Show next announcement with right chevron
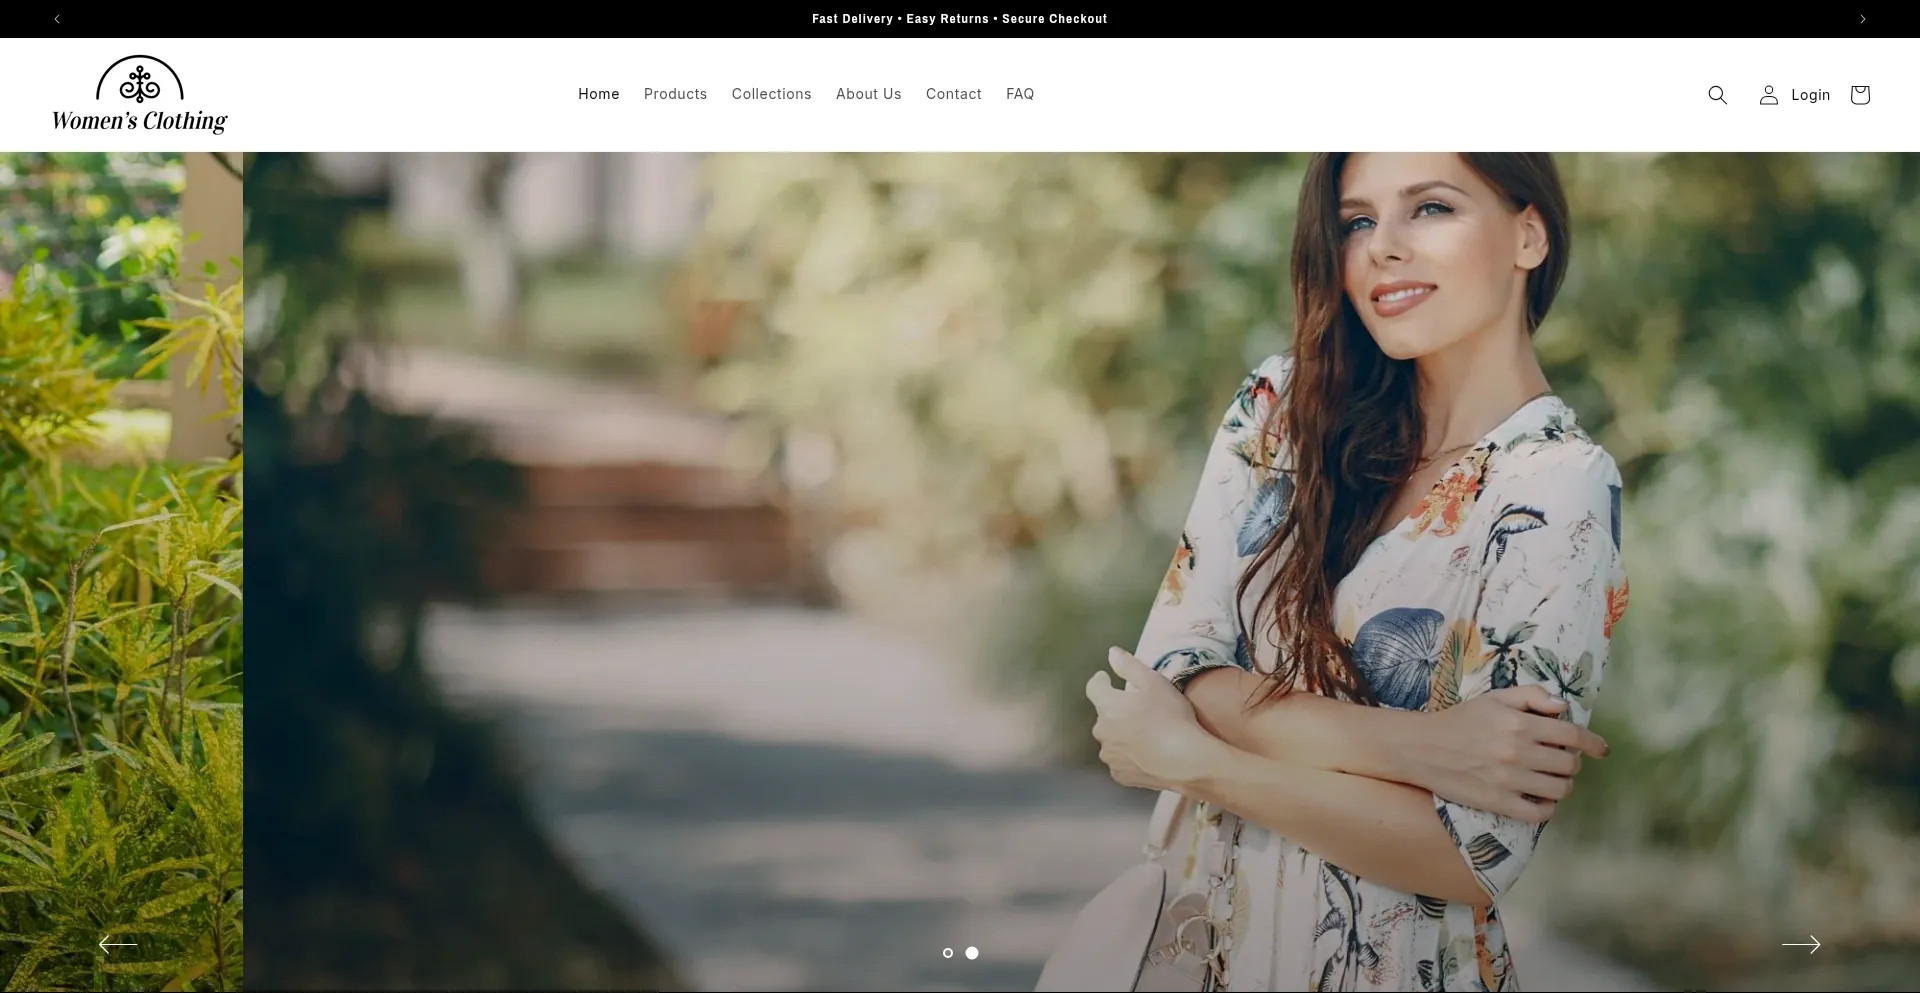 1862,19
